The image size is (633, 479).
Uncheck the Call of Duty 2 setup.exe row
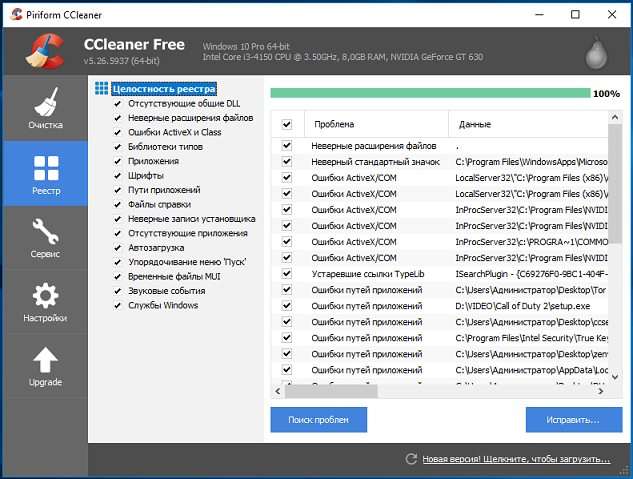coord(287,306)
